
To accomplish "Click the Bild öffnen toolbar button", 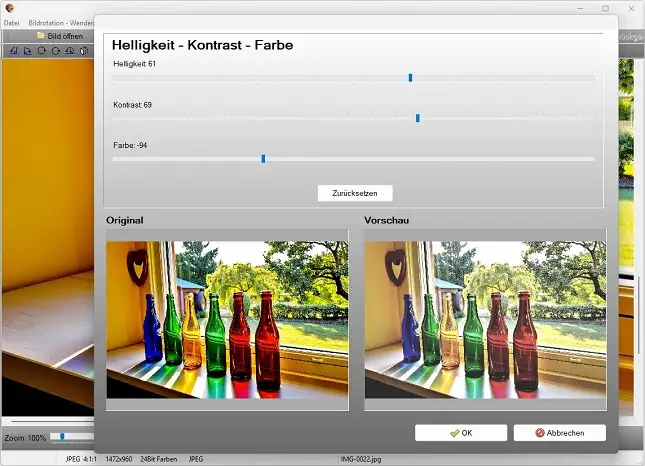I will pos(65,36).
